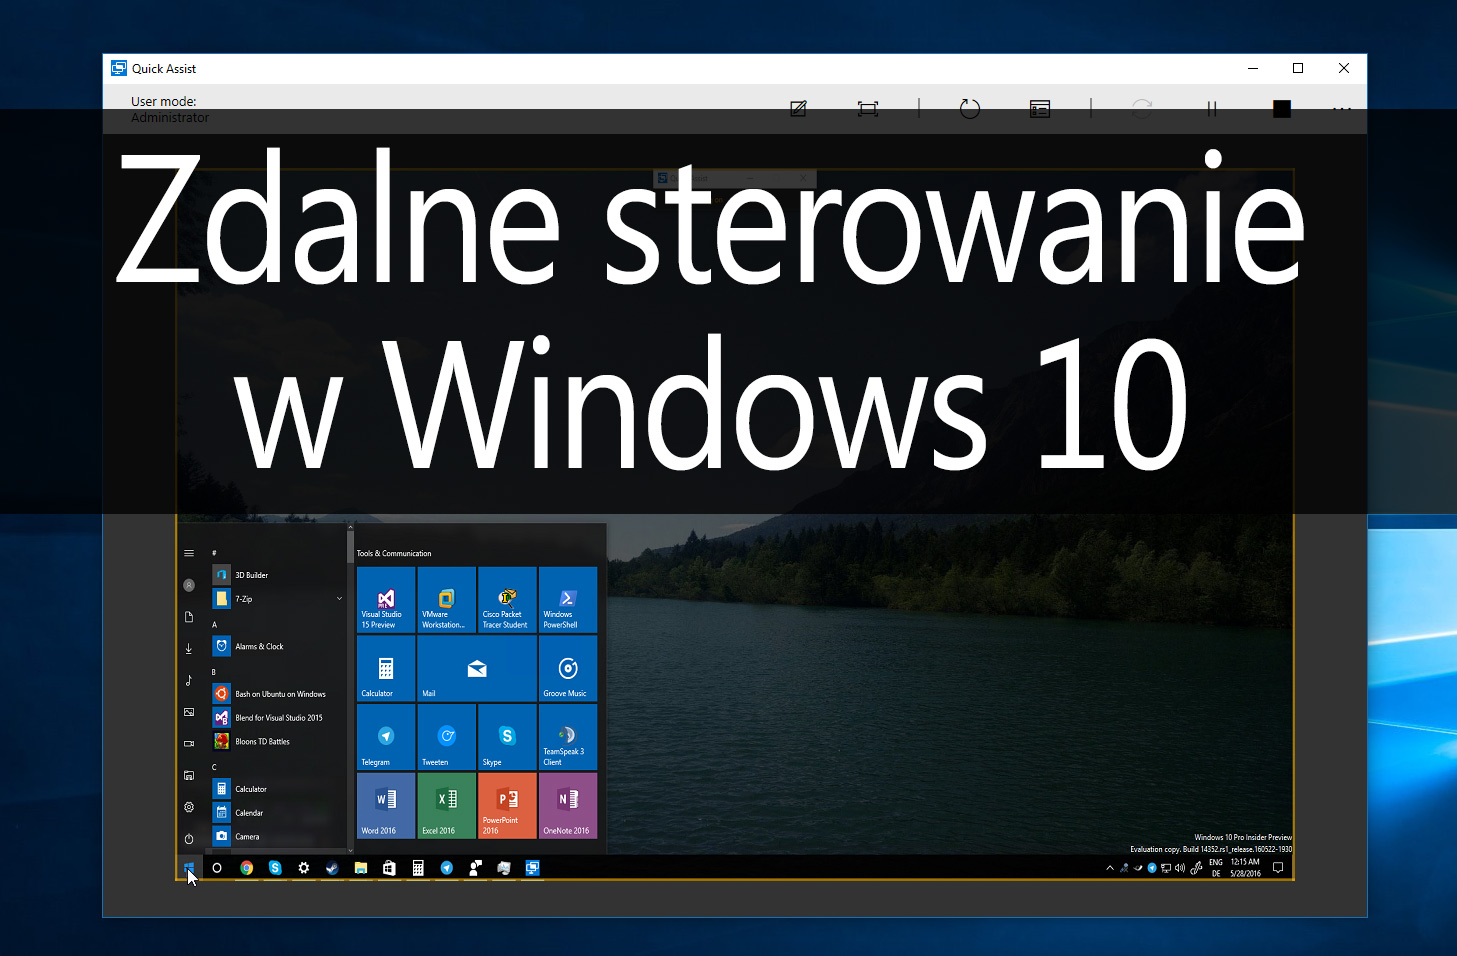Open the wide Mail tile

pos(477,668)
